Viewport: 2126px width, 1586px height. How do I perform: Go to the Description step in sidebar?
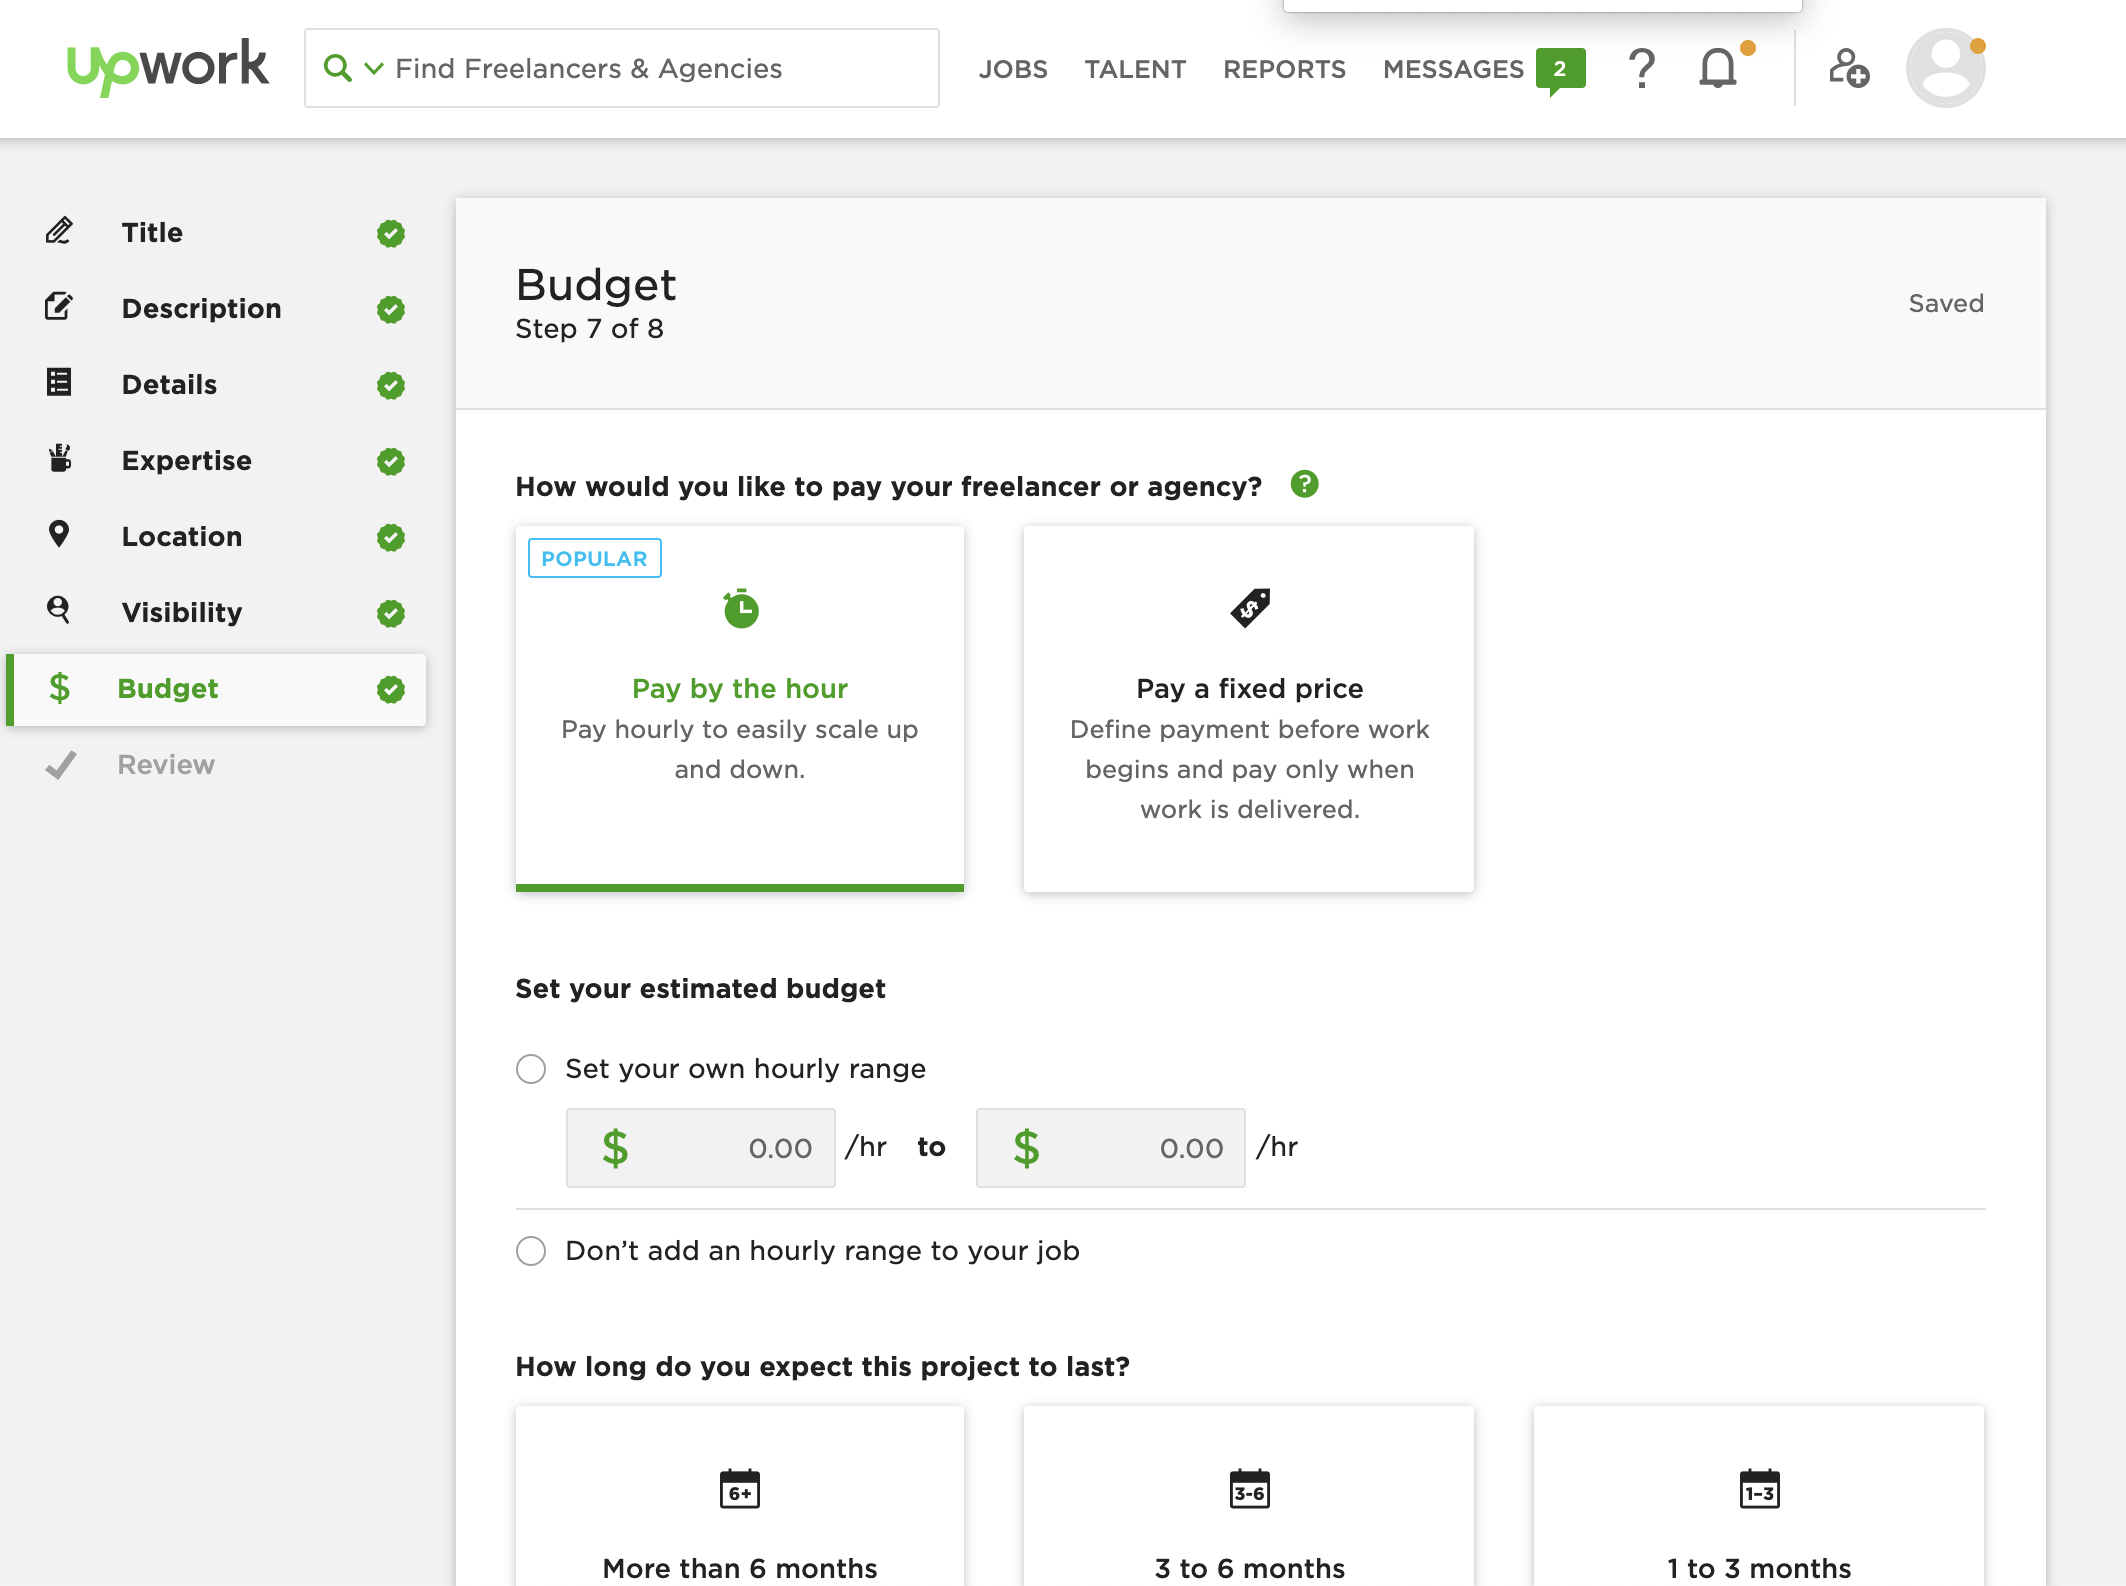click(x=201, y=308)
